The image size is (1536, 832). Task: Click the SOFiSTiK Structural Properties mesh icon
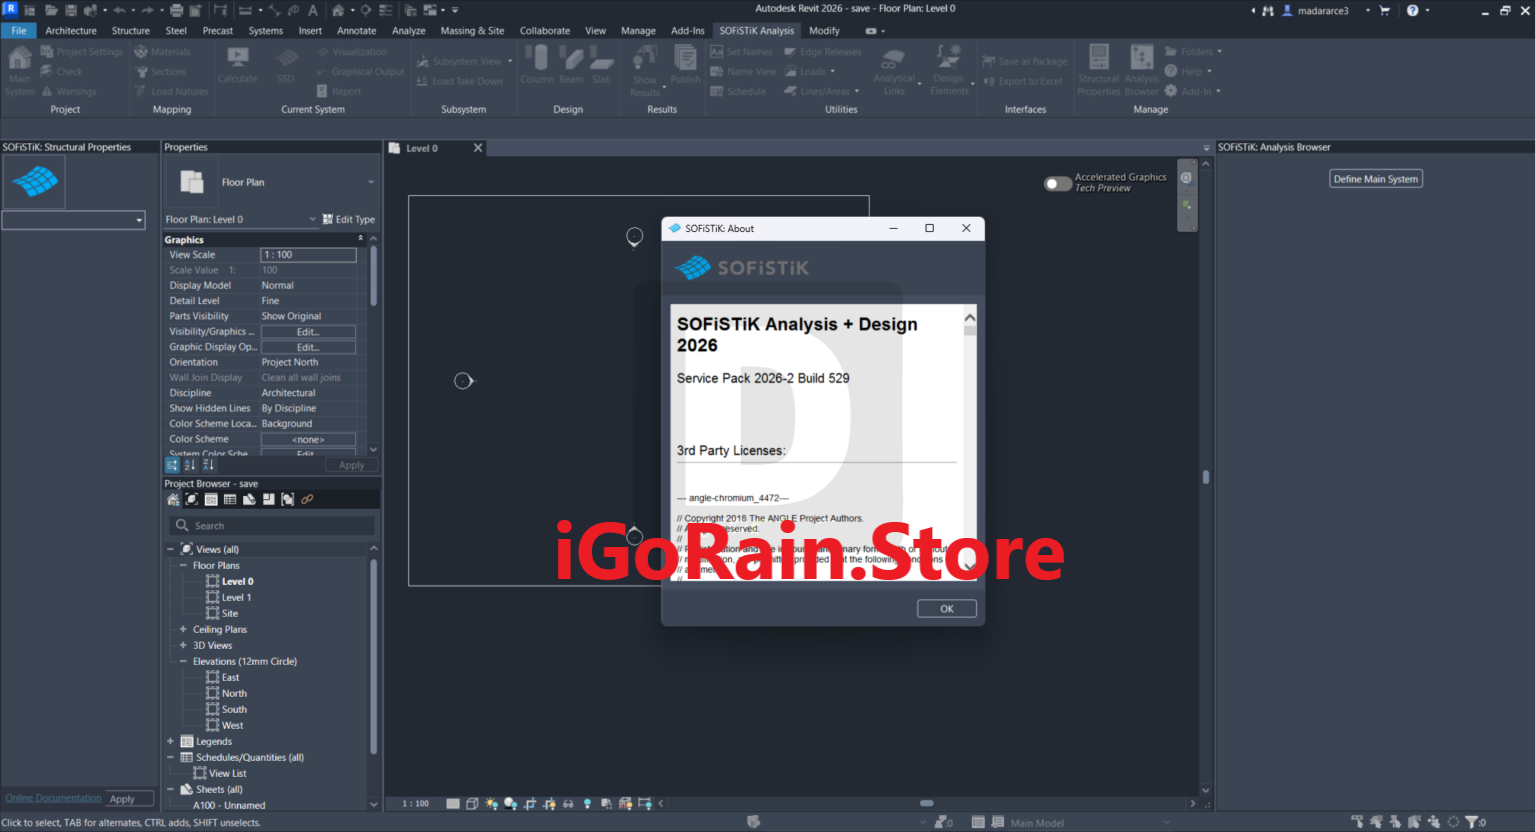[34, 182]
